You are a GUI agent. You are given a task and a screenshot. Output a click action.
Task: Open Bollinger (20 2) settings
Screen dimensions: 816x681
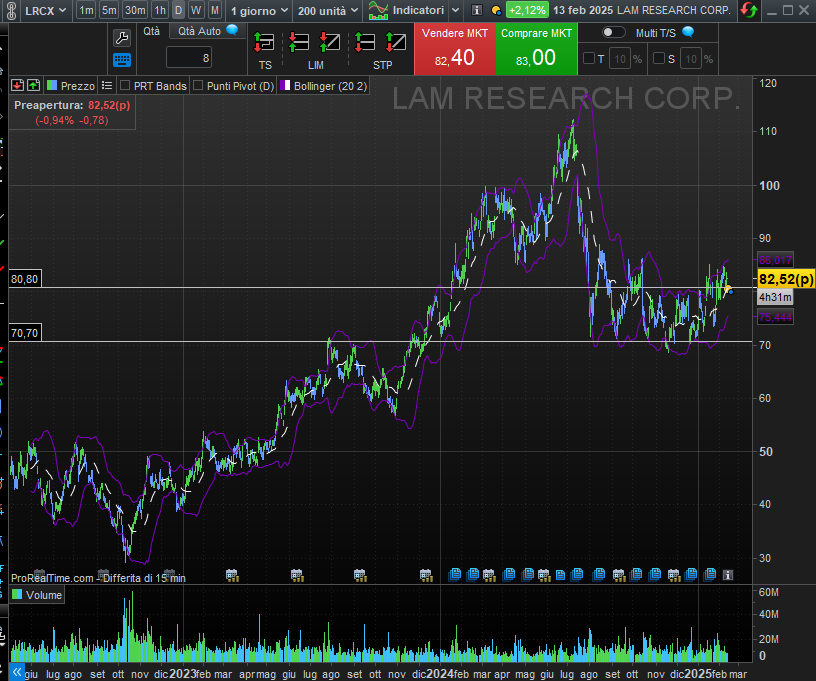point(330,86)
